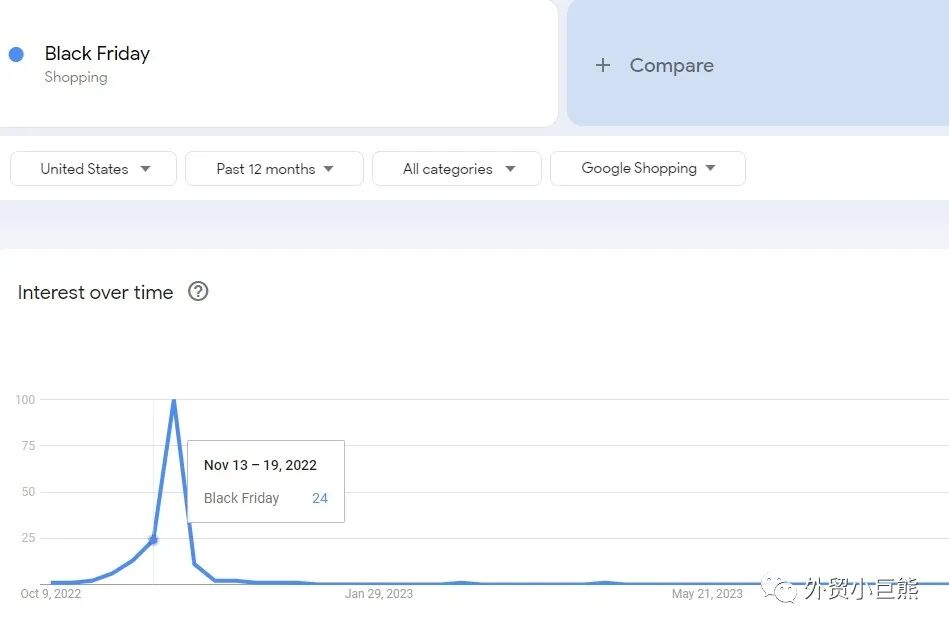Image resolution: width=949 pixels, height=630 pixels.
Task: Open the United States region dropdown
Action: [94, 169]
